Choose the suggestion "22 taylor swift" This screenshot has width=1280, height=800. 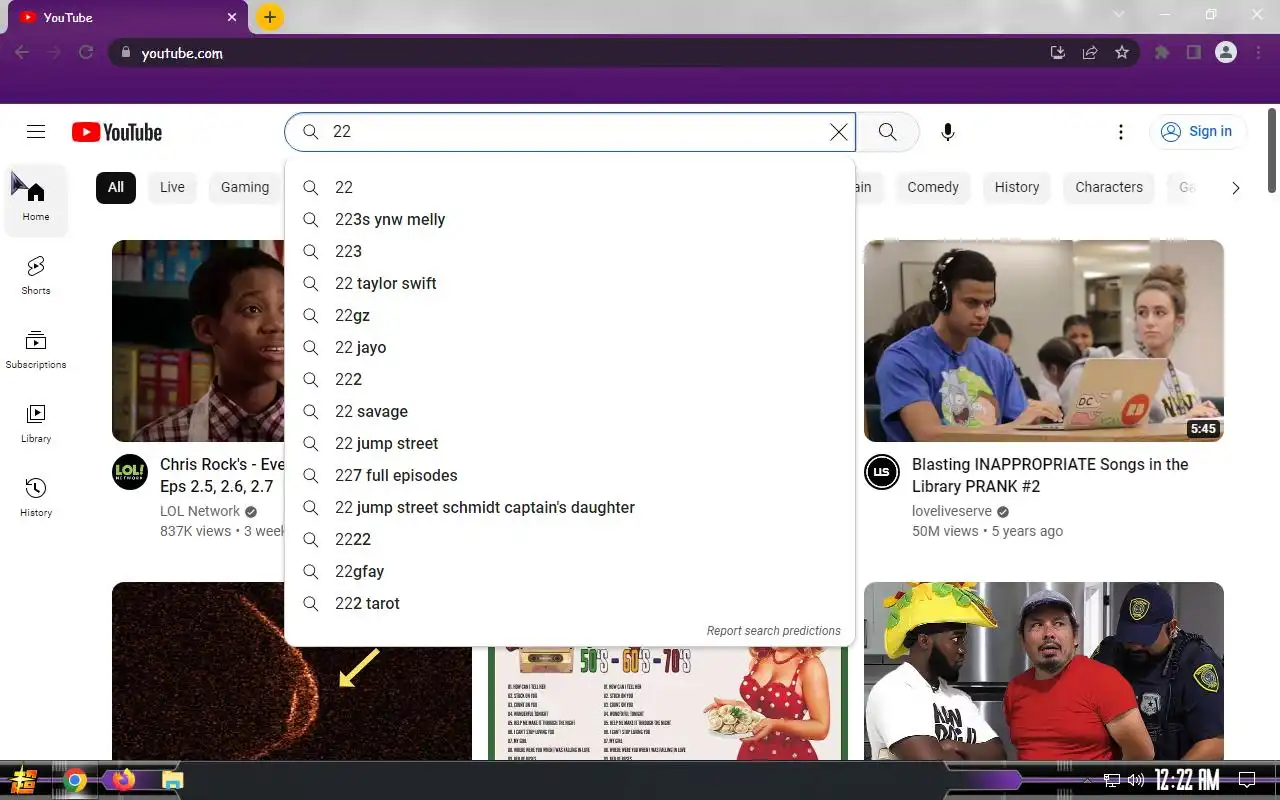570,283
